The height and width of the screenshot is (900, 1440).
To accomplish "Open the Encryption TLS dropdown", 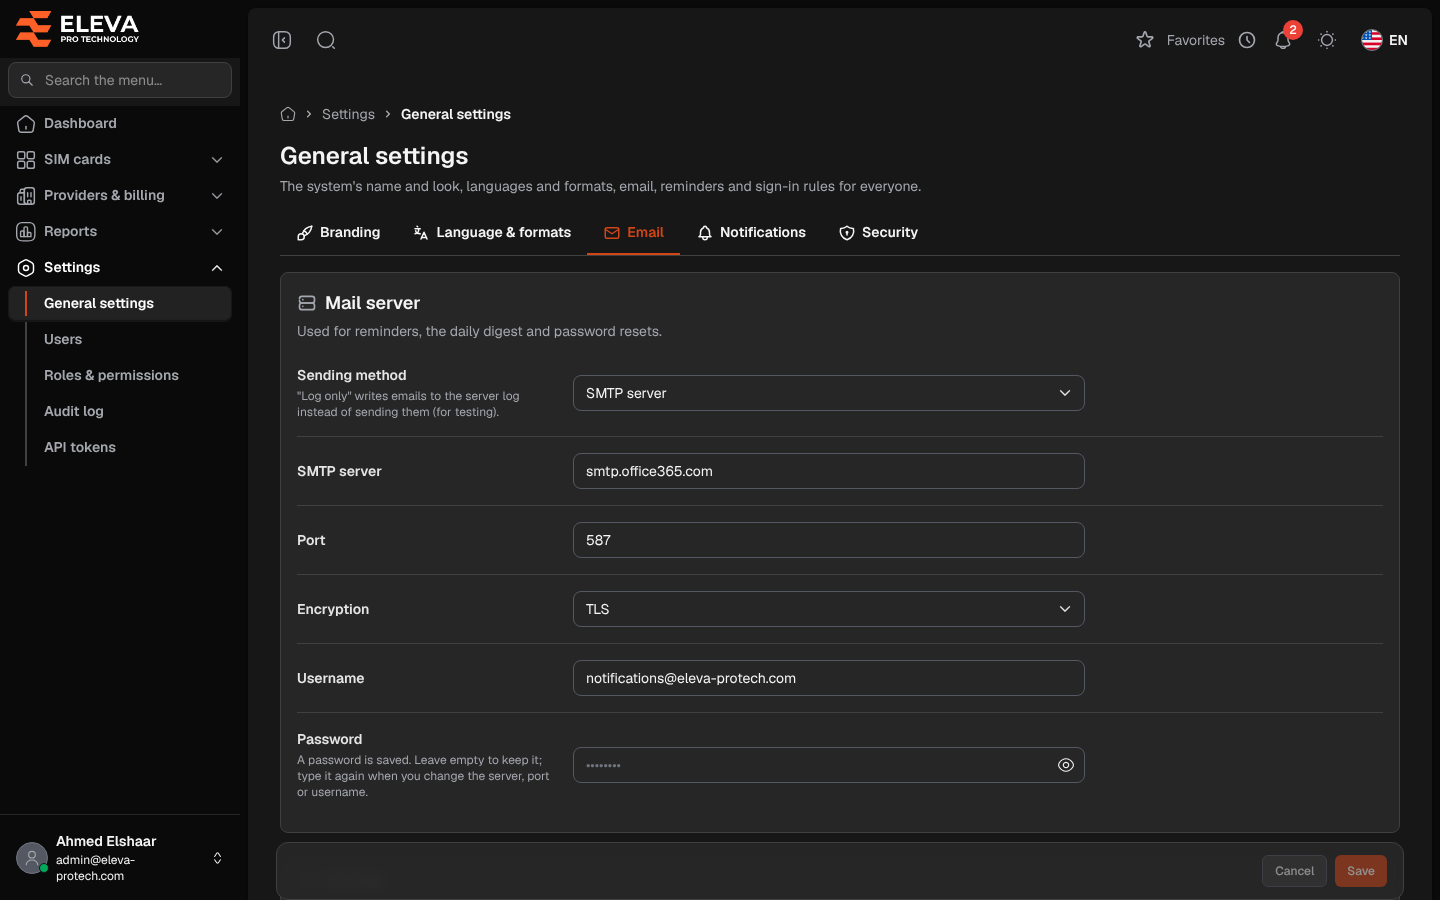I will tap(828, 609).
